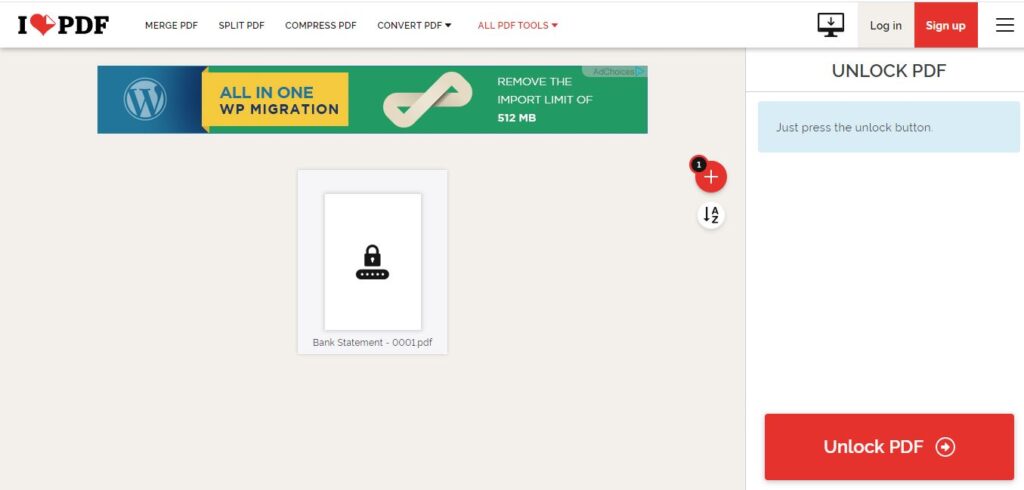This screenshot has width=1024, height=490.
Task: Click the red Sign up button
Action: [x=946, y=25]
